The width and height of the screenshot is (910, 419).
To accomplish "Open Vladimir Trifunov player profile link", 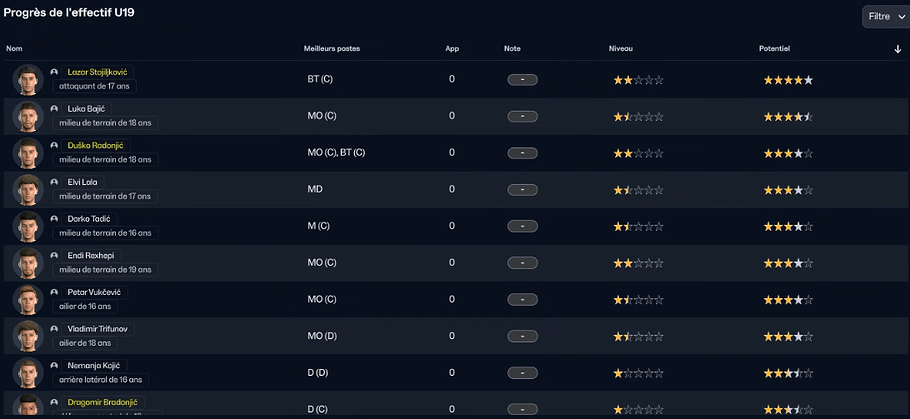I will point(97,328).
